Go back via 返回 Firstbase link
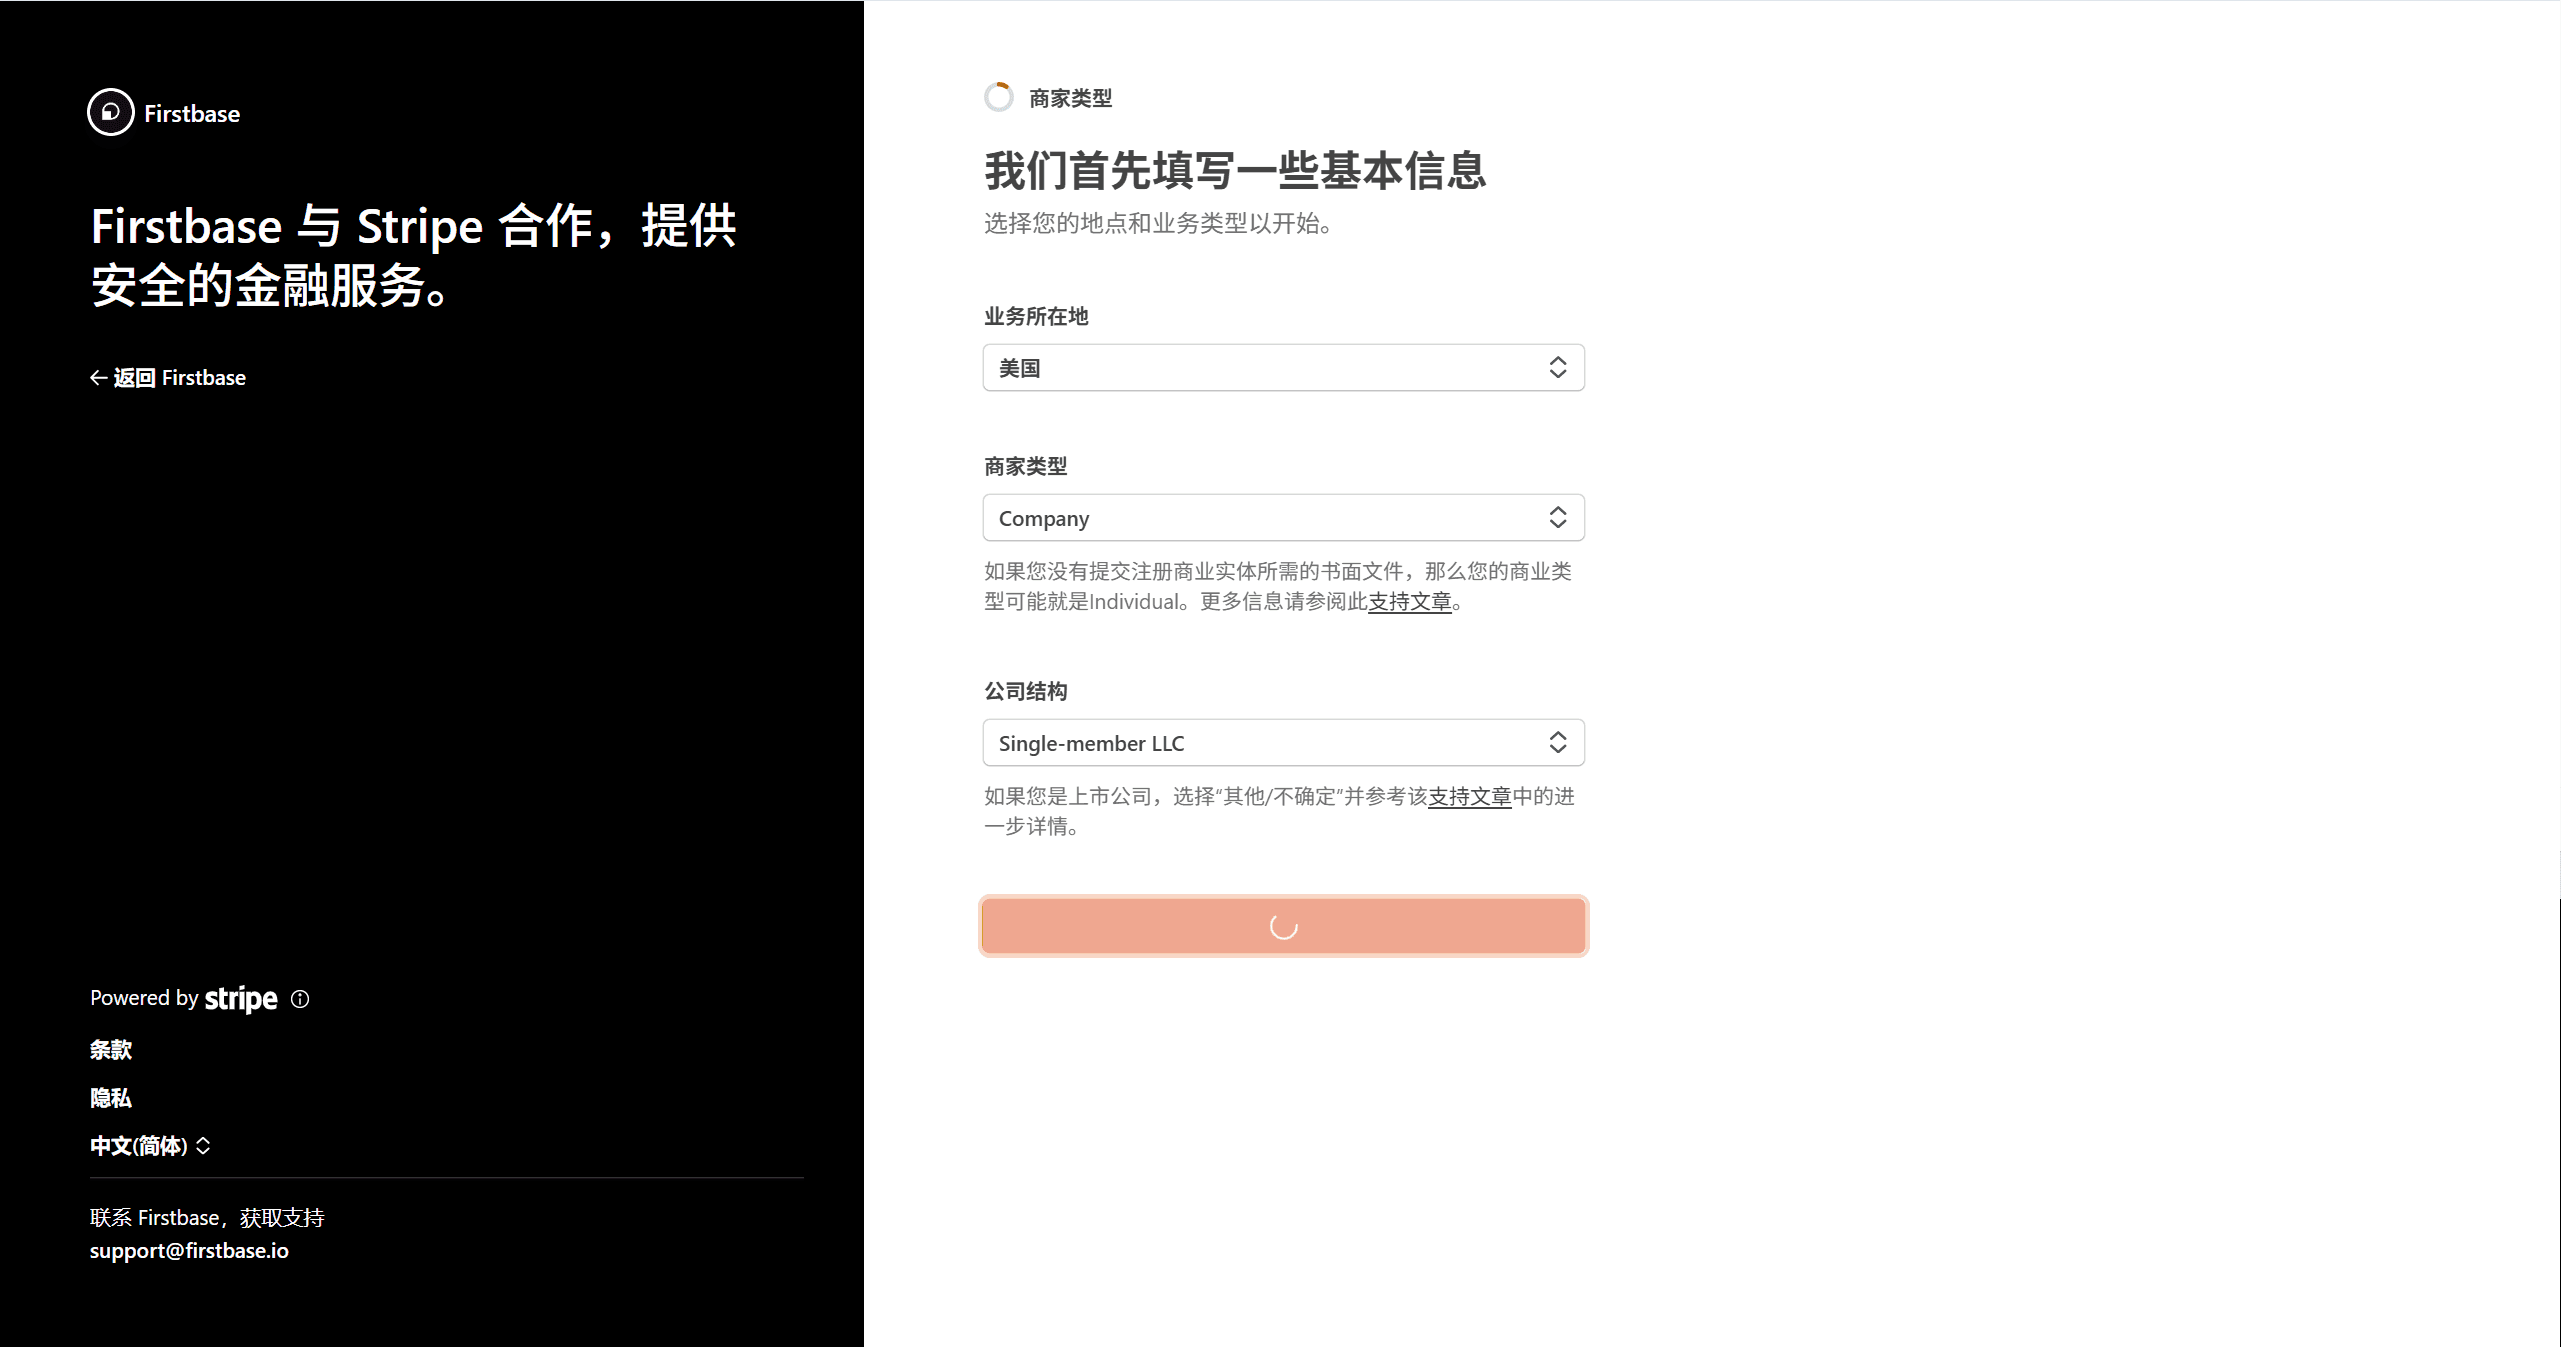 pos(168,378)
